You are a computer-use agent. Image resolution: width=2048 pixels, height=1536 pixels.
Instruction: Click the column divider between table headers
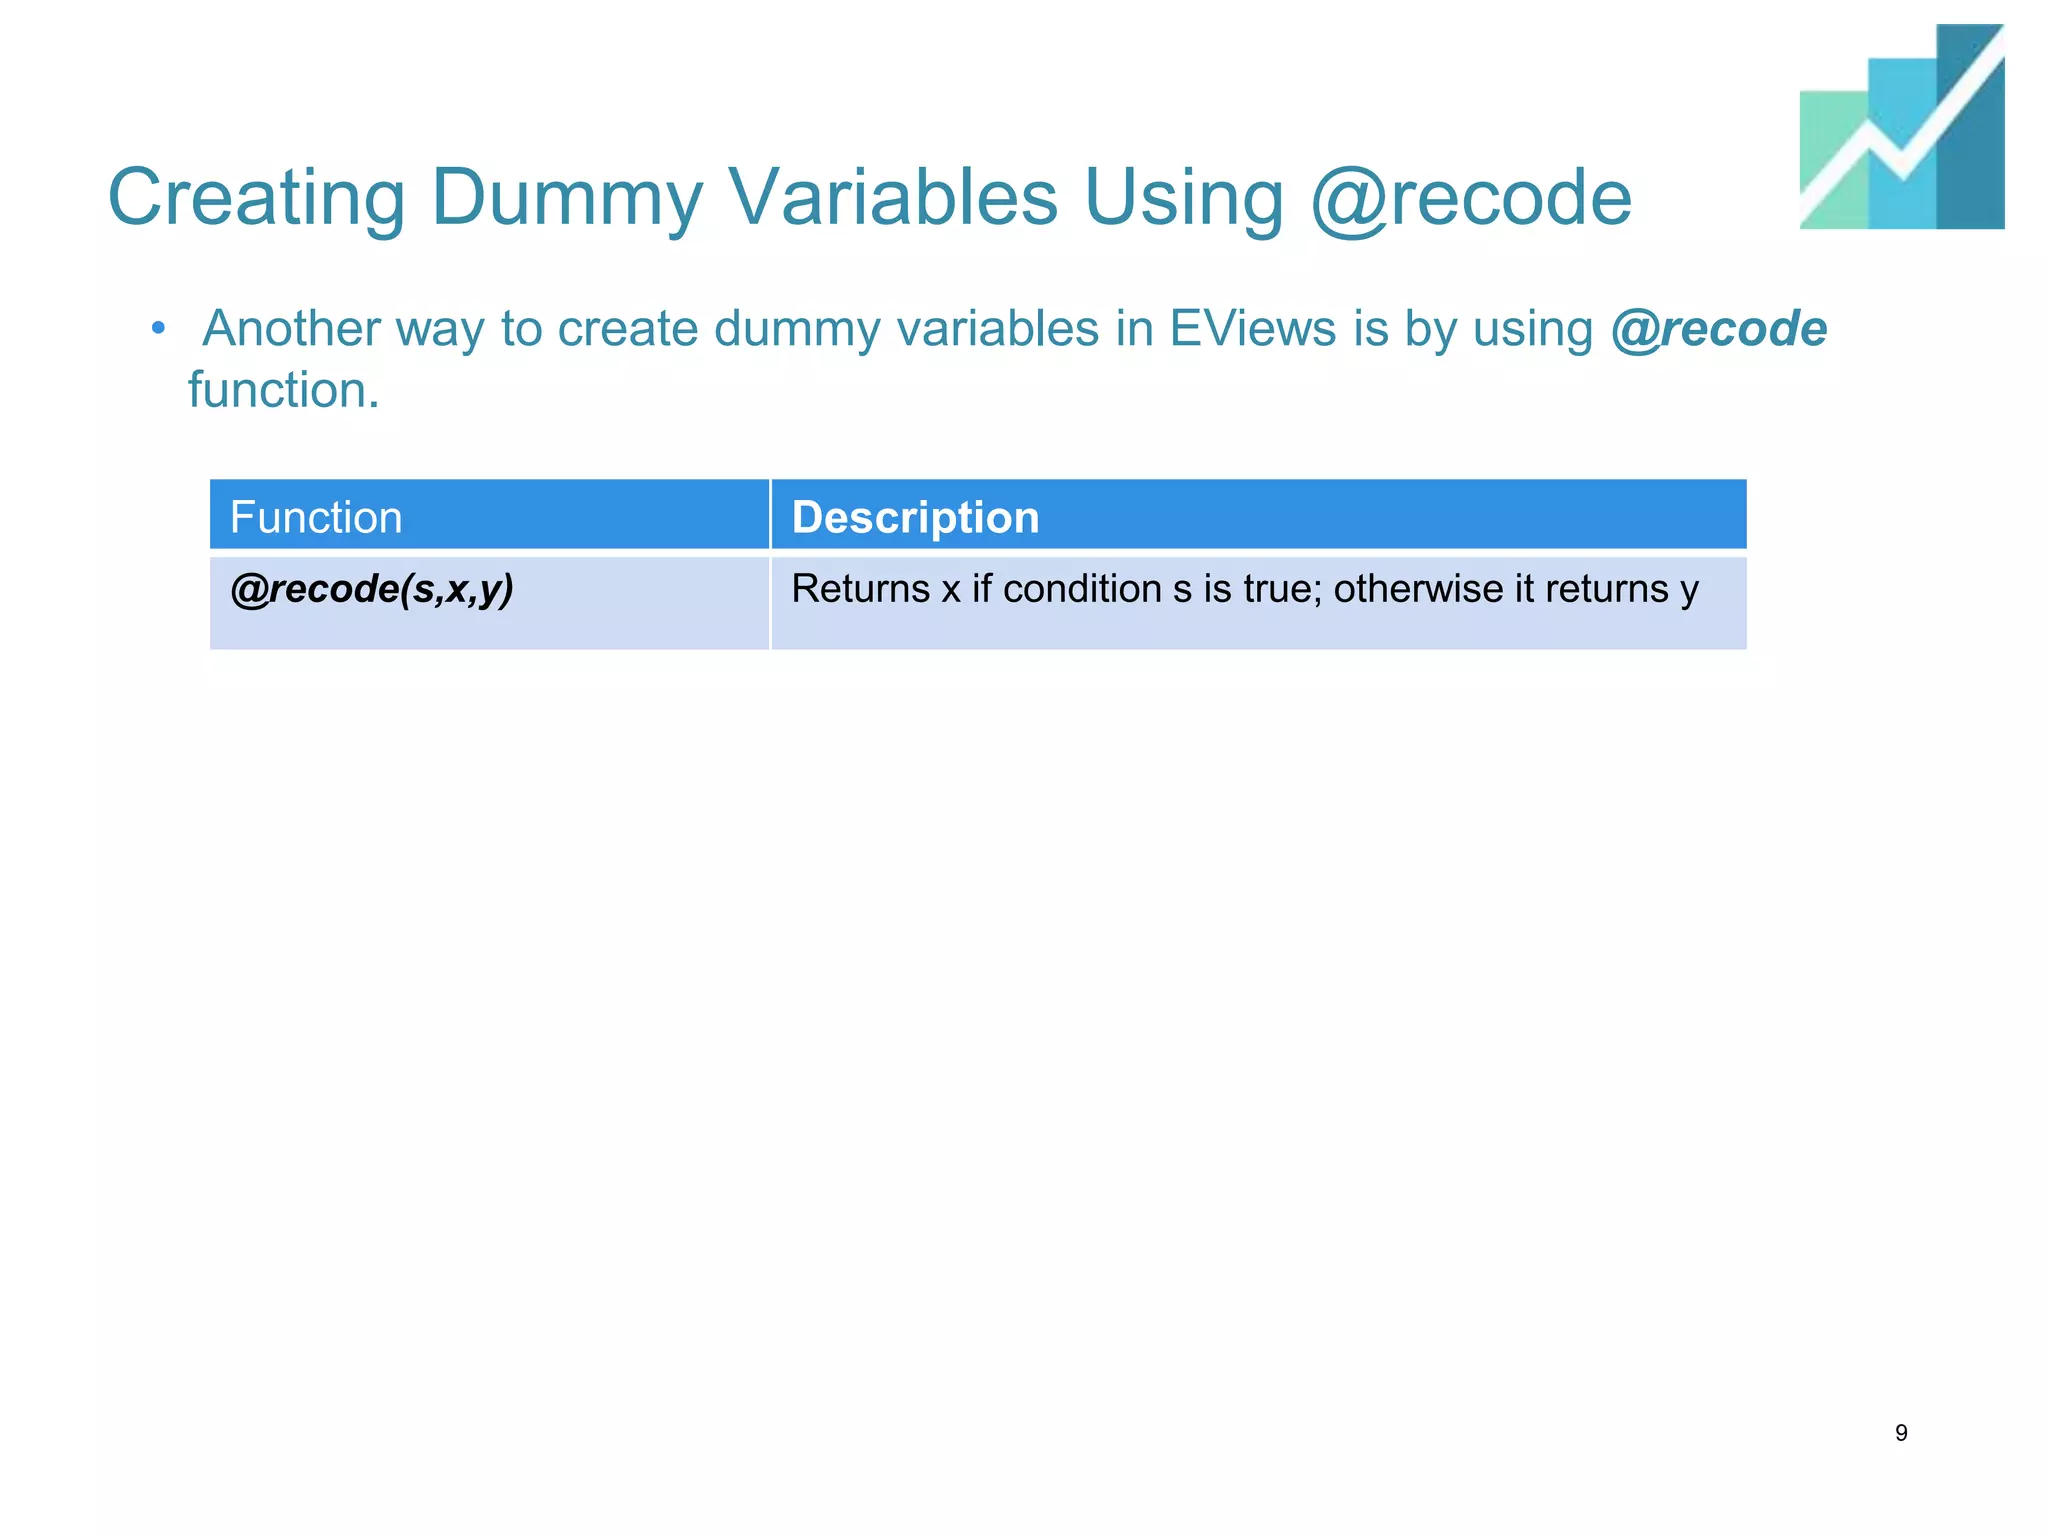click(770, 516)
